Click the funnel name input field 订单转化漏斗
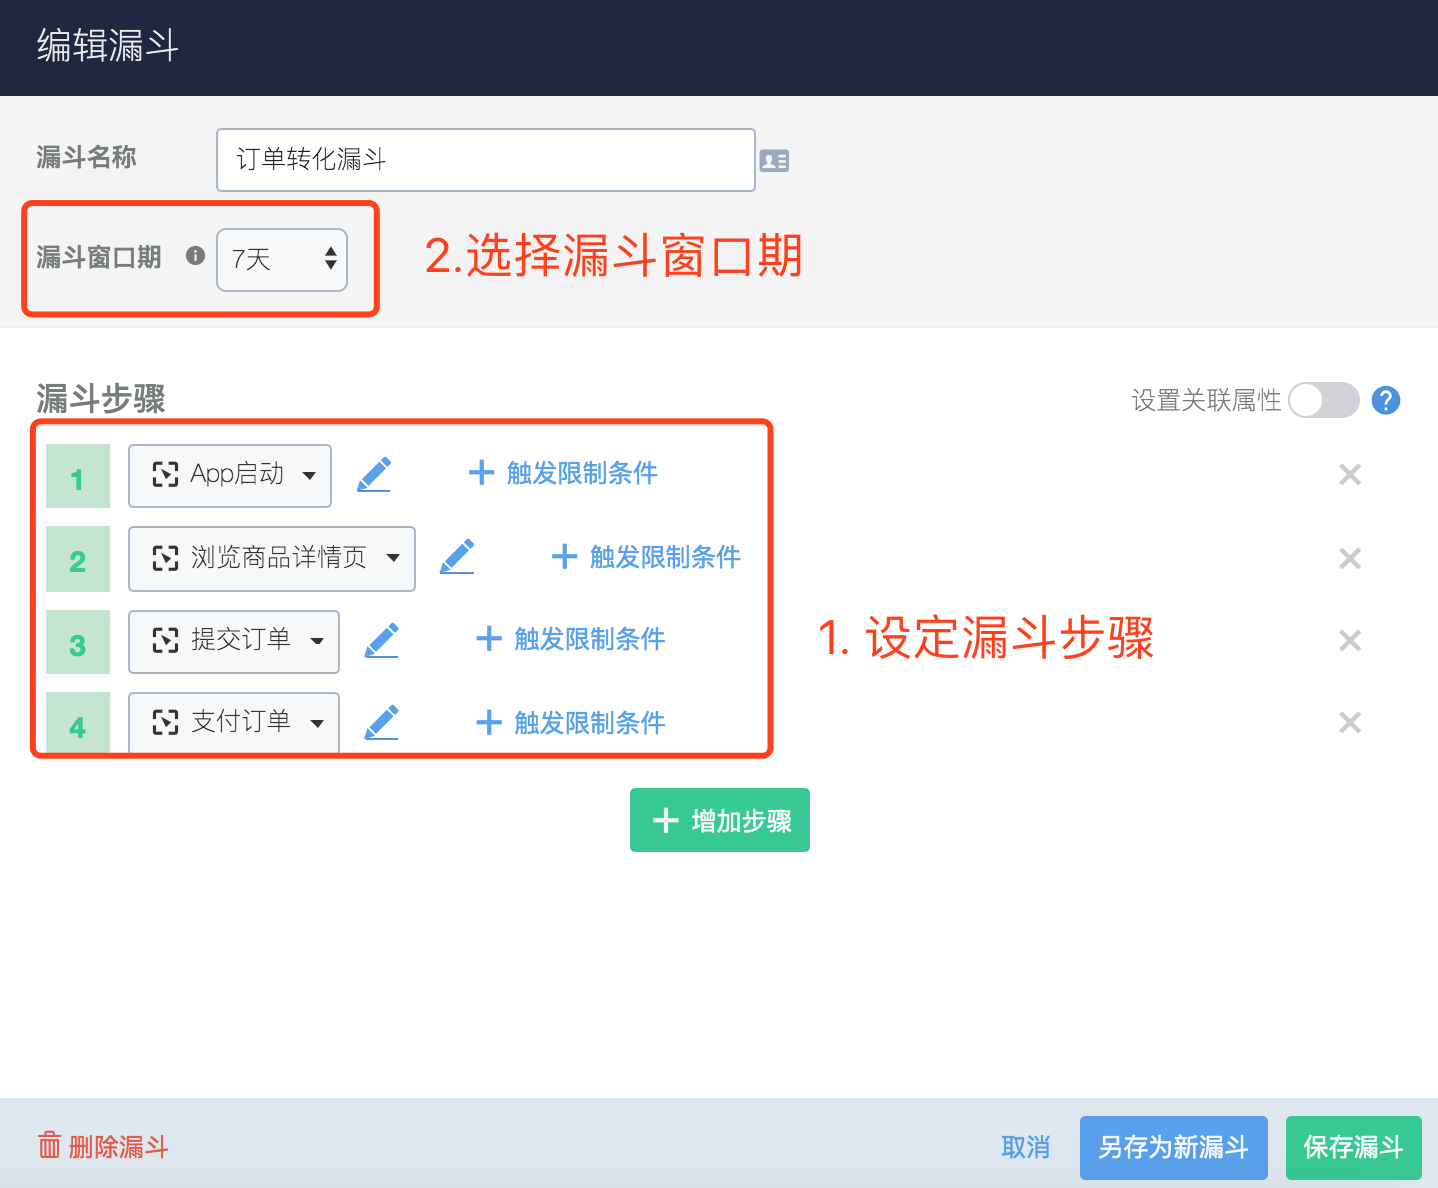This screenshot has height=1188, width=1438. pos(485,160)
